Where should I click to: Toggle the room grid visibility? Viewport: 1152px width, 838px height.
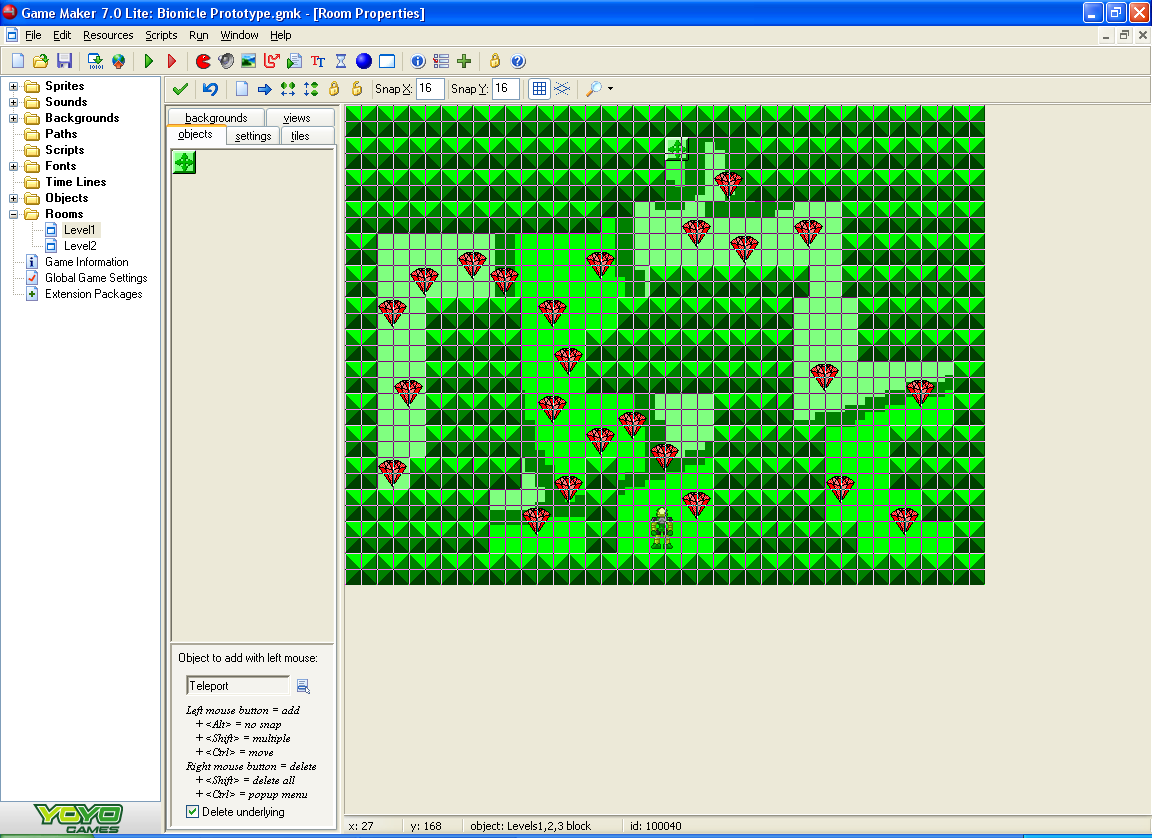coord(537,88)
